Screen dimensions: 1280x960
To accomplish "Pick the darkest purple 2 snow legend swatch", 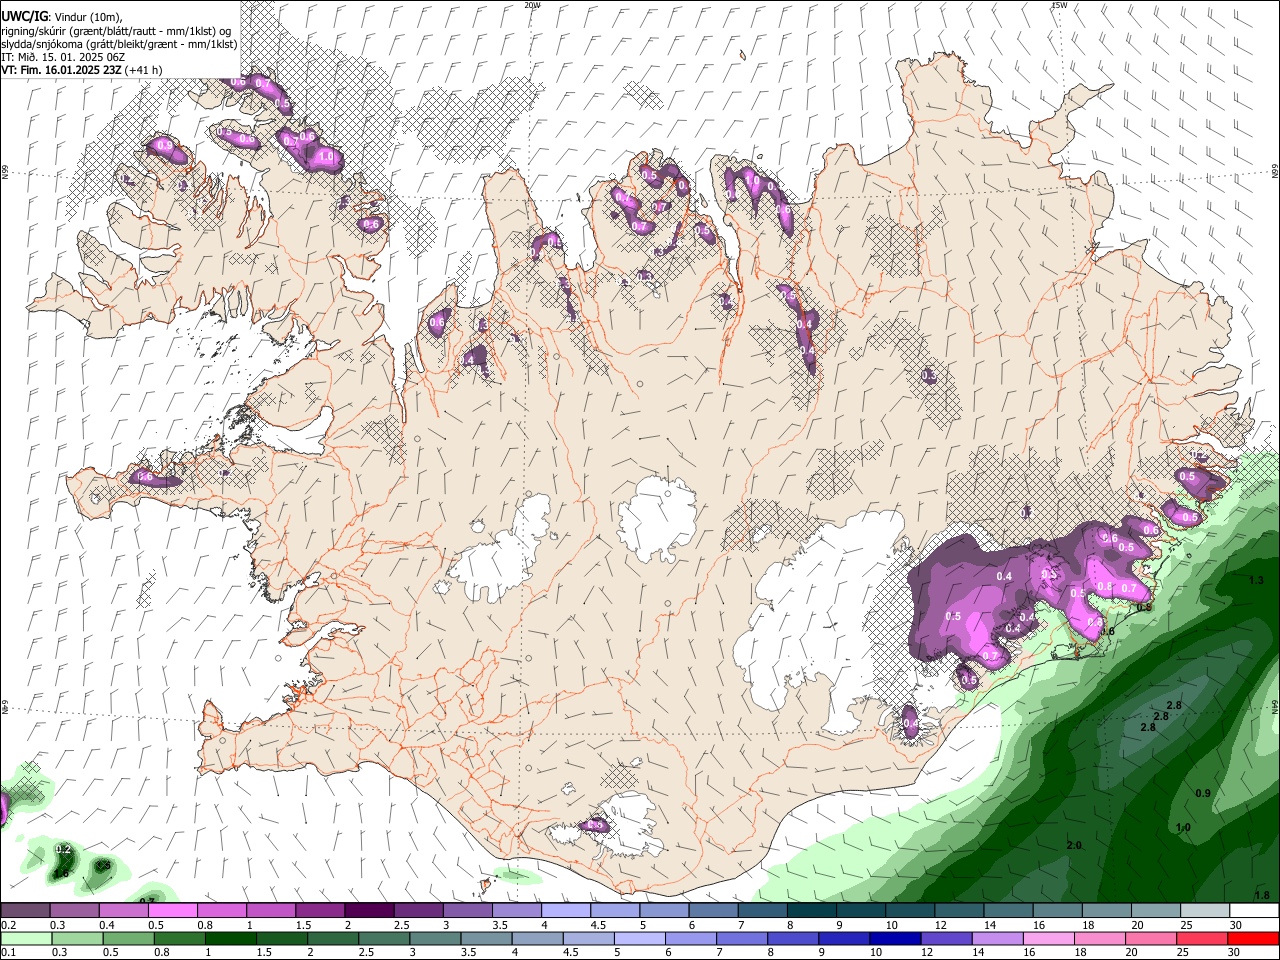I will (369, 911).
